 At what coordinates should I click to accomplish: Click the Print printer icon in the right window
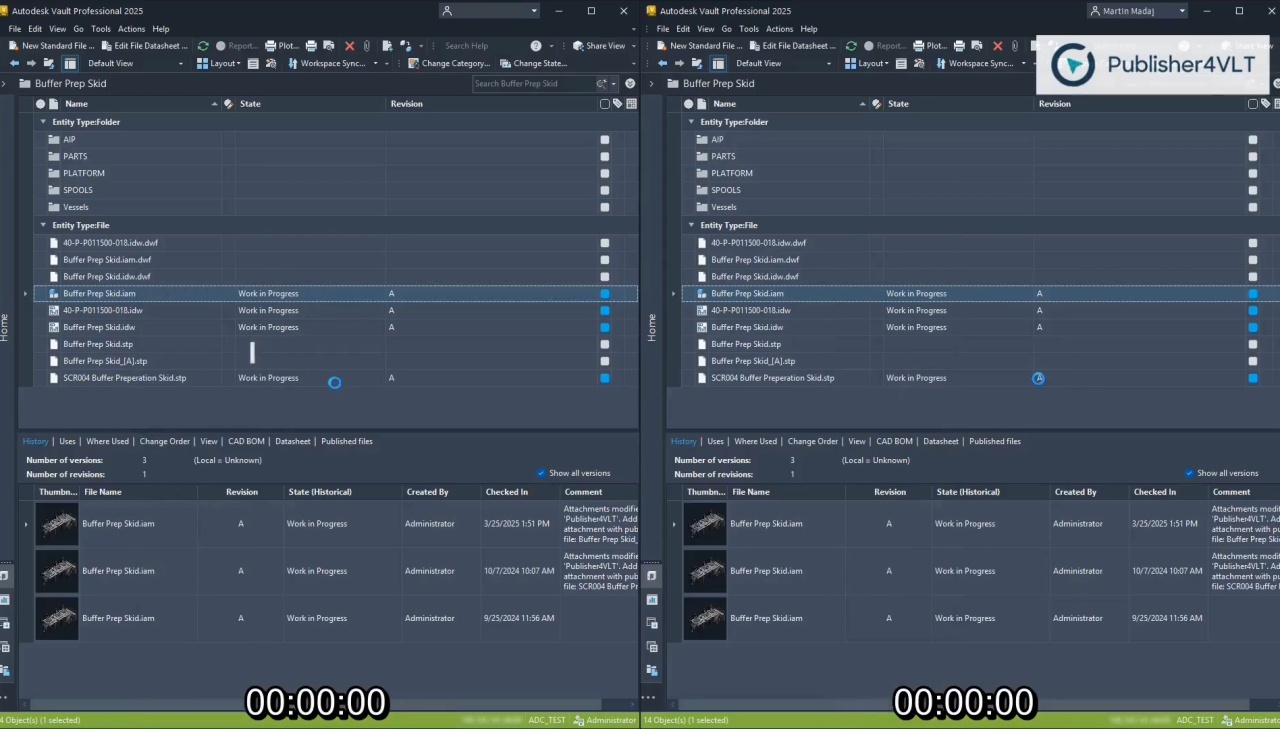click(959, 46)
